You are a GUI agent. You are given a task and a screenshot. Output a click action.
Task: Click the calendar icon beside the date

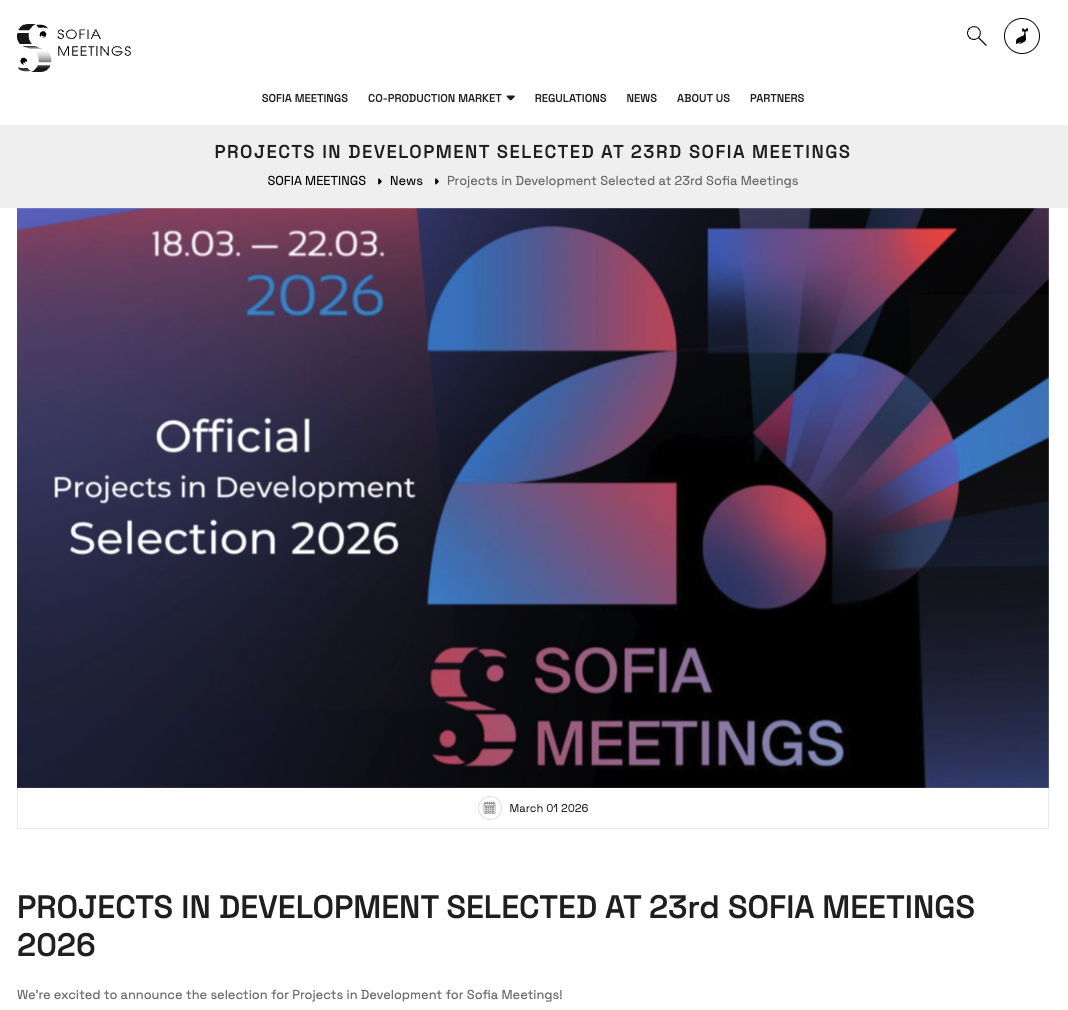click(x=489, y=808)
